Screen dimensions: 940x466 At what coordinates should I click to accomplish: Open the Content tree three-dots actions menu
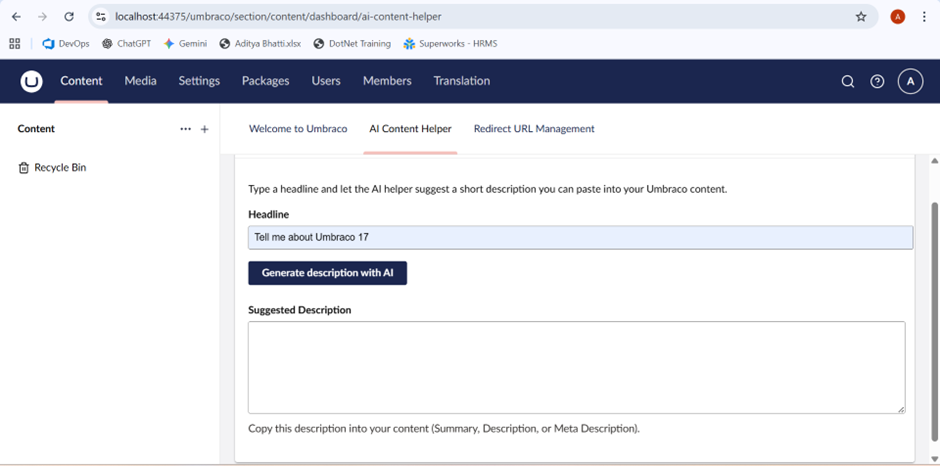click(185, 129)
